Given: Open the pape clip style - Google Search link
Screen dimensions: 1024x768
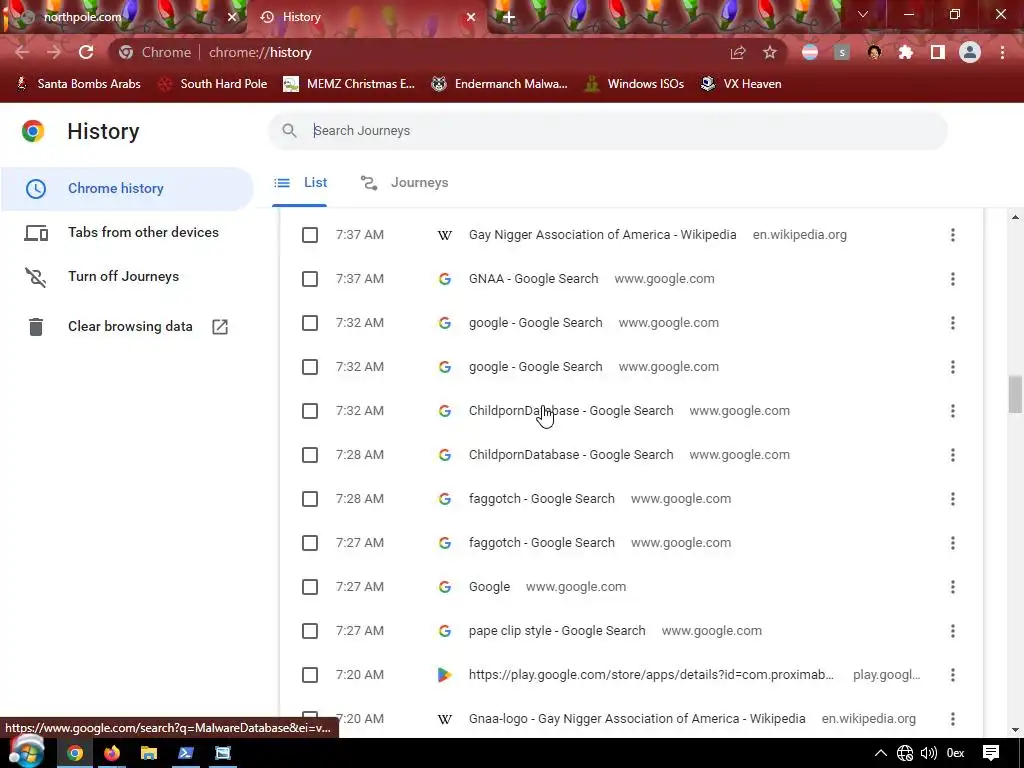Looking at the screenshot, I should click(x=557, y=631).
